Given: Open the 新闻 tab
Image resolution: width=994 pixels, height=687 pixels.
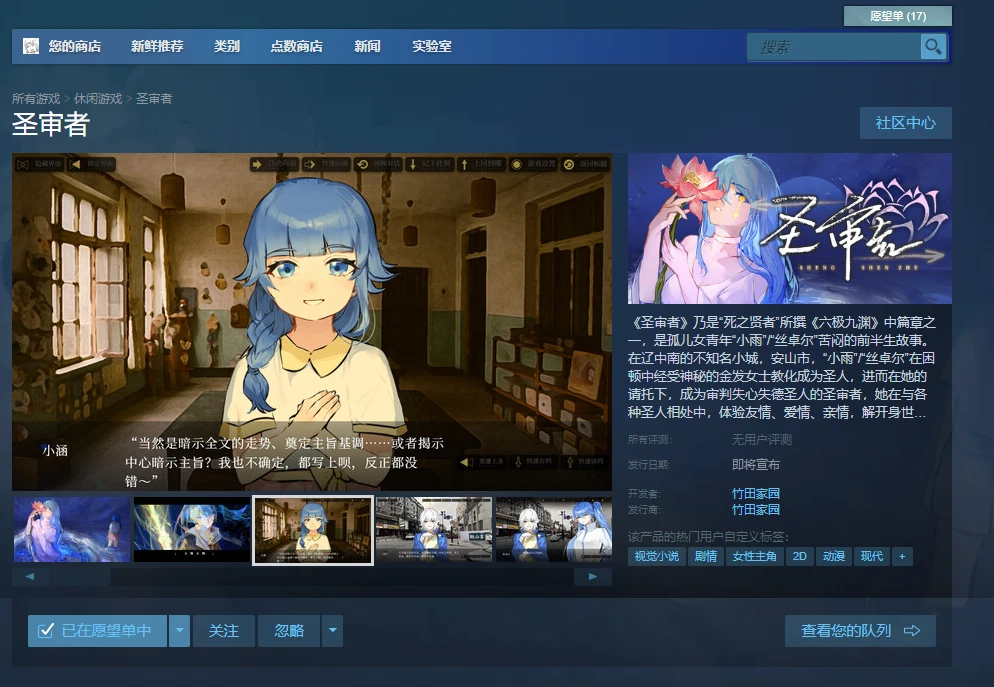Looking at the screenshot, I should click(368, 46).
